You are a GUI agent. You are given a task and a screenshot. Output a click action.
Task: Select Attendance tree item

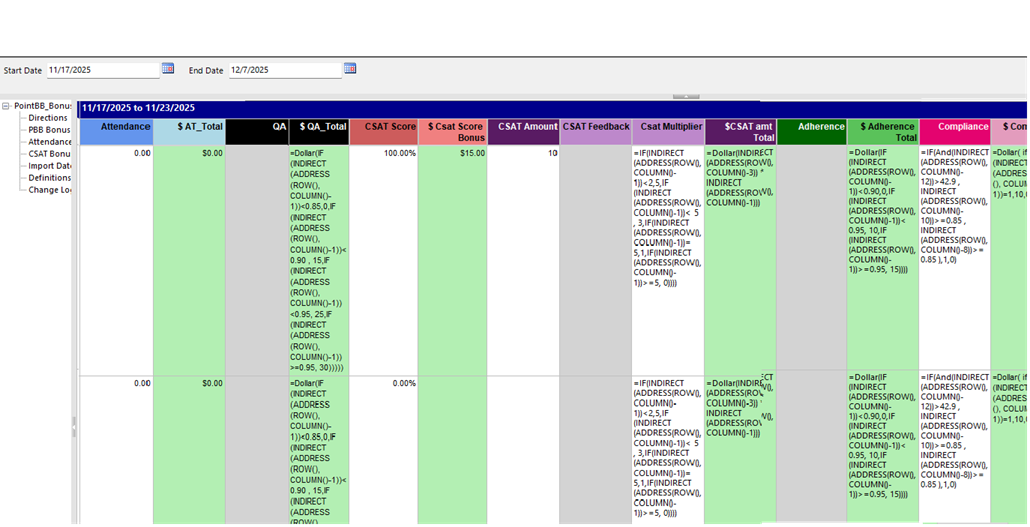tap(50, 142)
